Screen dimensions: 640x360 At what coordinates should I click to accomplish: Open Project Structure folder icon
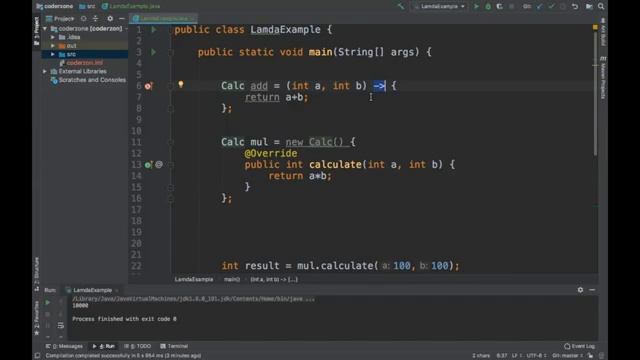pos(589,6)
